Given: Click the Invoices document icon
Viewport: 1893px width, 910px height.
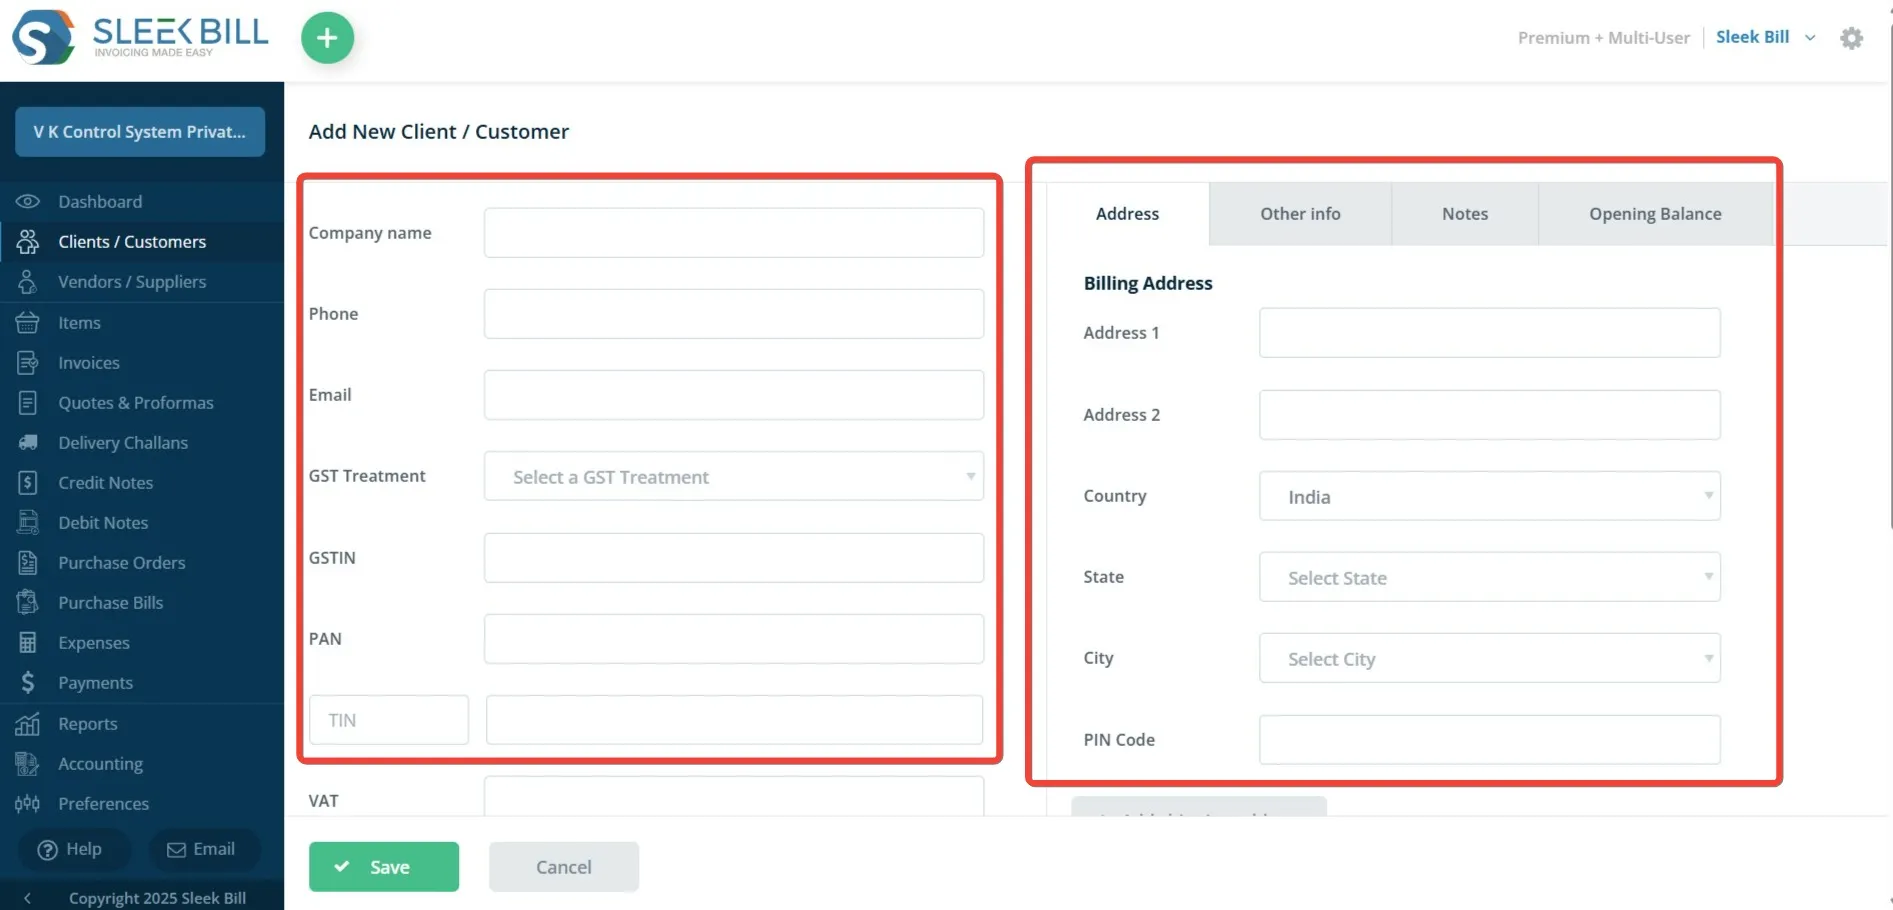Looking at the screenshot, I should click(28, 362).
